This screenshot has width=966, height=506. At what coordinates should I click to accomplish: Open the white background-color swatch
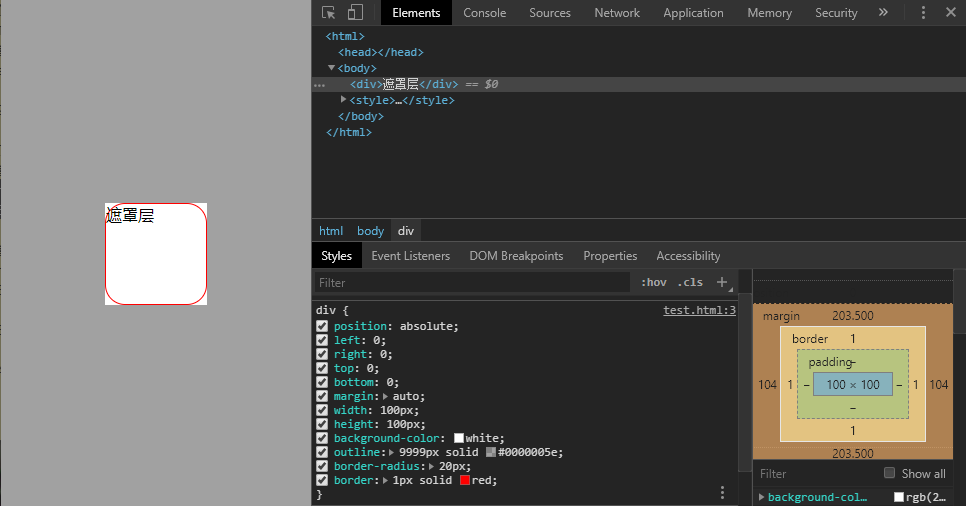tap(459, 438)
